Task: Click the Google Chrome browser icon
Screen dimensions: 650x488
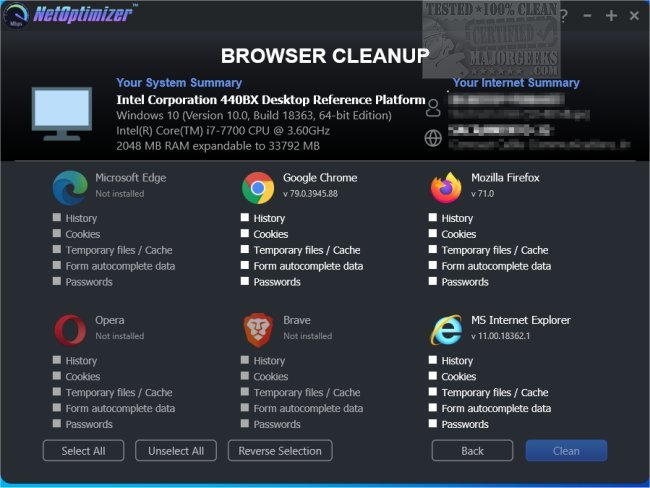Action: [x=258, y=188]
